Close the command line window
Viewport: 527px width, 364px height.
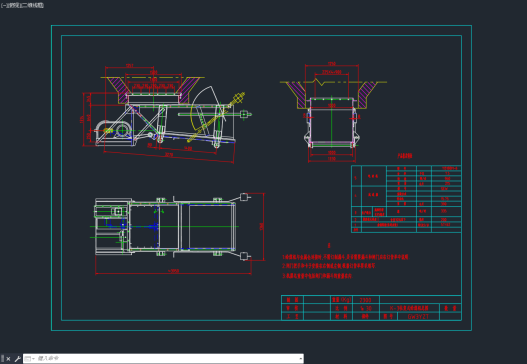[x=8, y=359]
